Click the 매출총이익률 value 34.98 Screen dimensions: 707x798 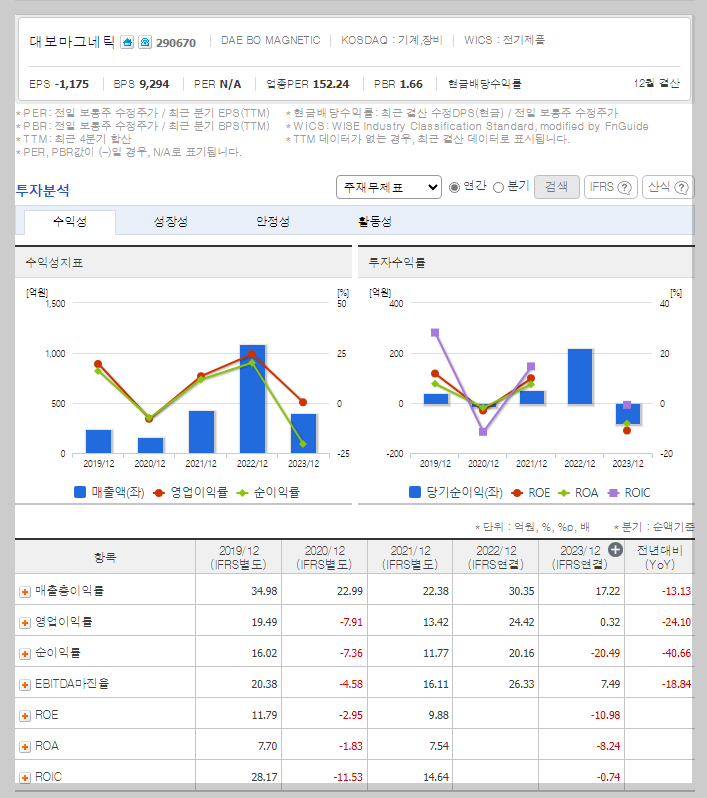click(264, 591)
